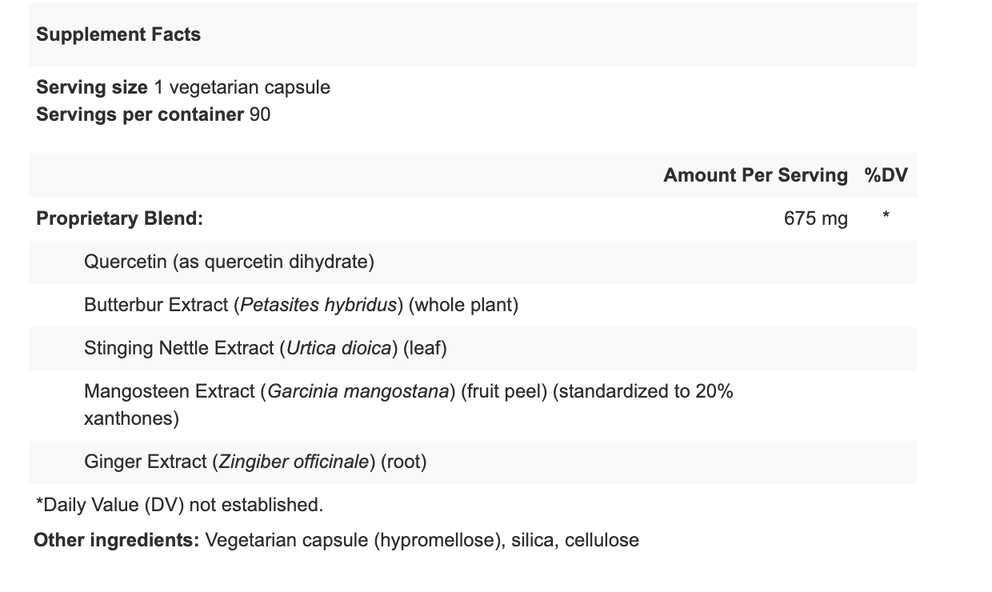Select the Ginger Extract ingredient row

tap(473, 462)
